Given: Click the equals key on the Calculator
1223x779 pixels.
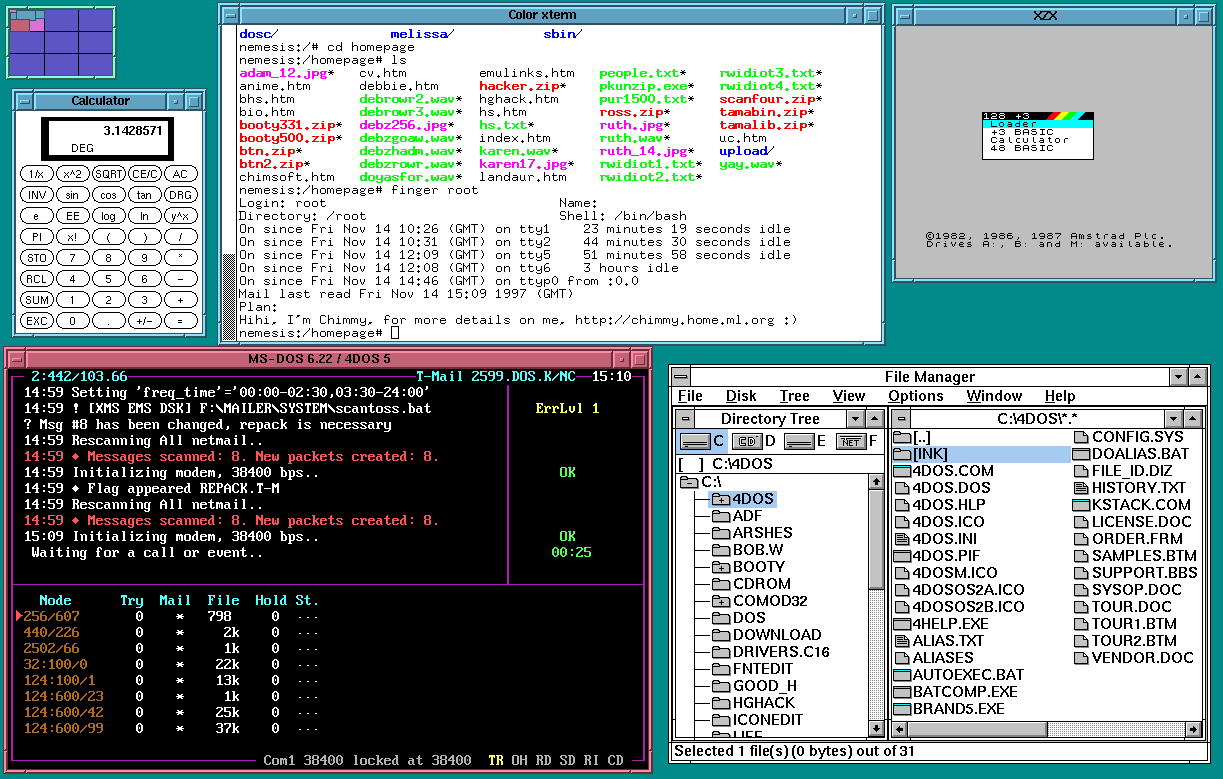Looking at the screenshot, I should (x=180, y=321).
